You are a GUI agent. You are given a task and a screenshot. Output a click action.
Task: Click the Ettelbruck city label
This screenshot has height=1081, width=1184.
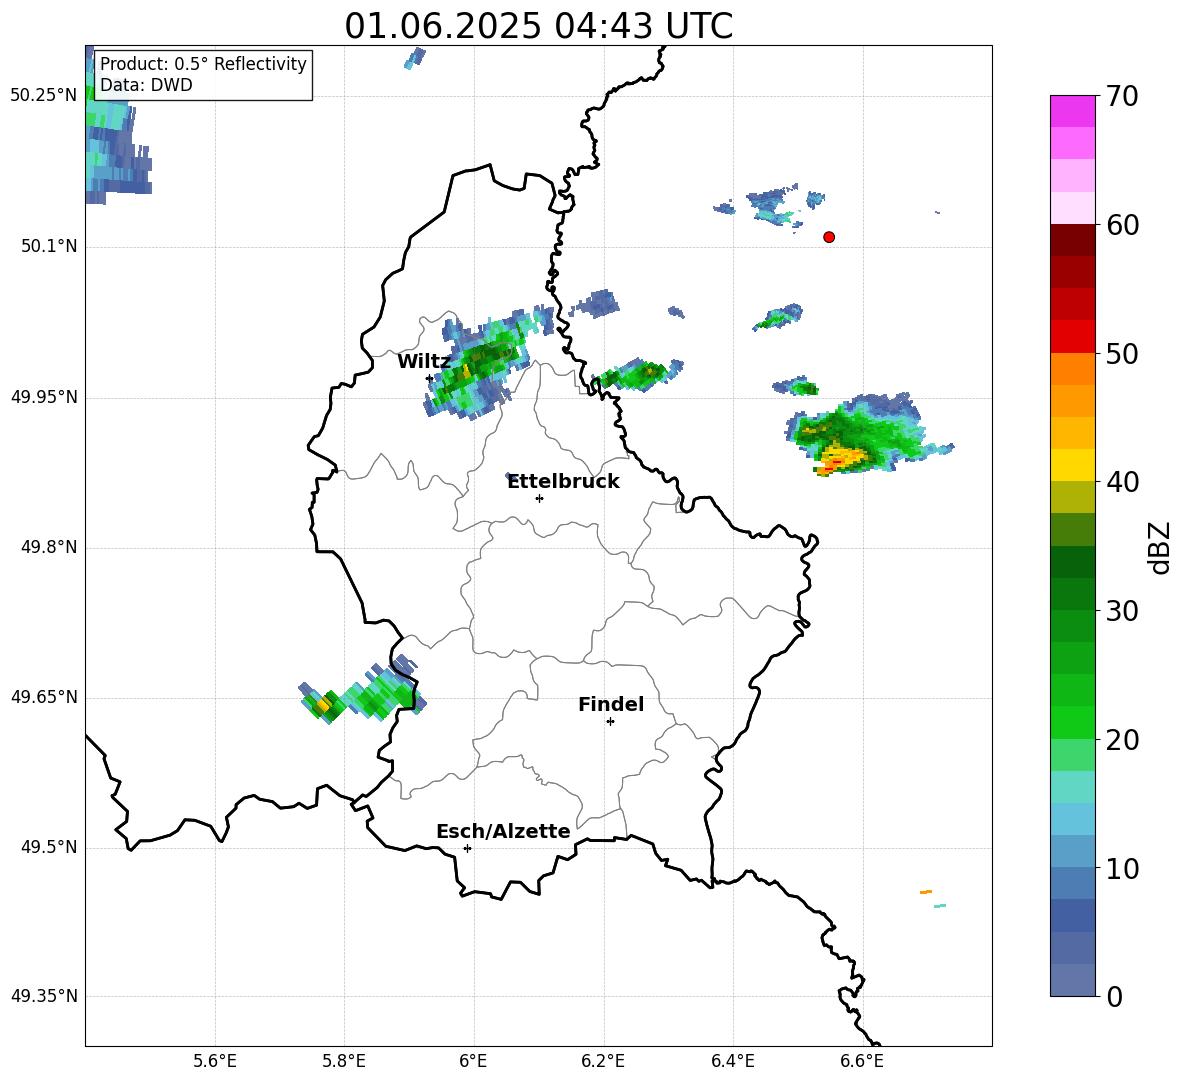(563, 481)
